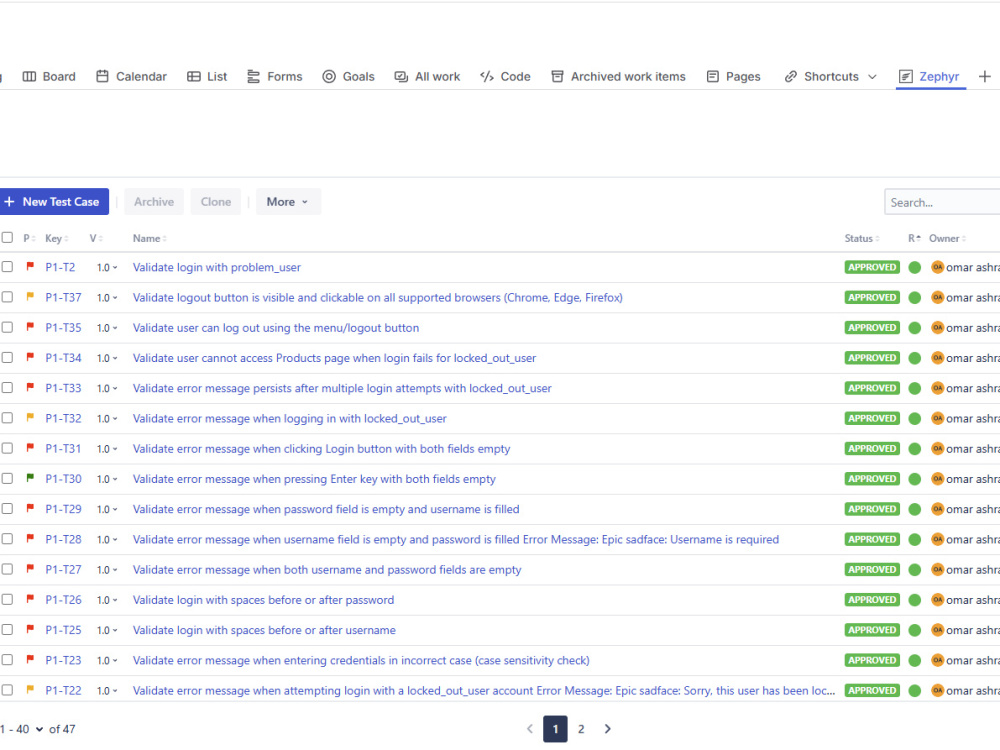Go to previous page arrow
This screenshot has height=750, width=1000.
click(x=529, y=729)
